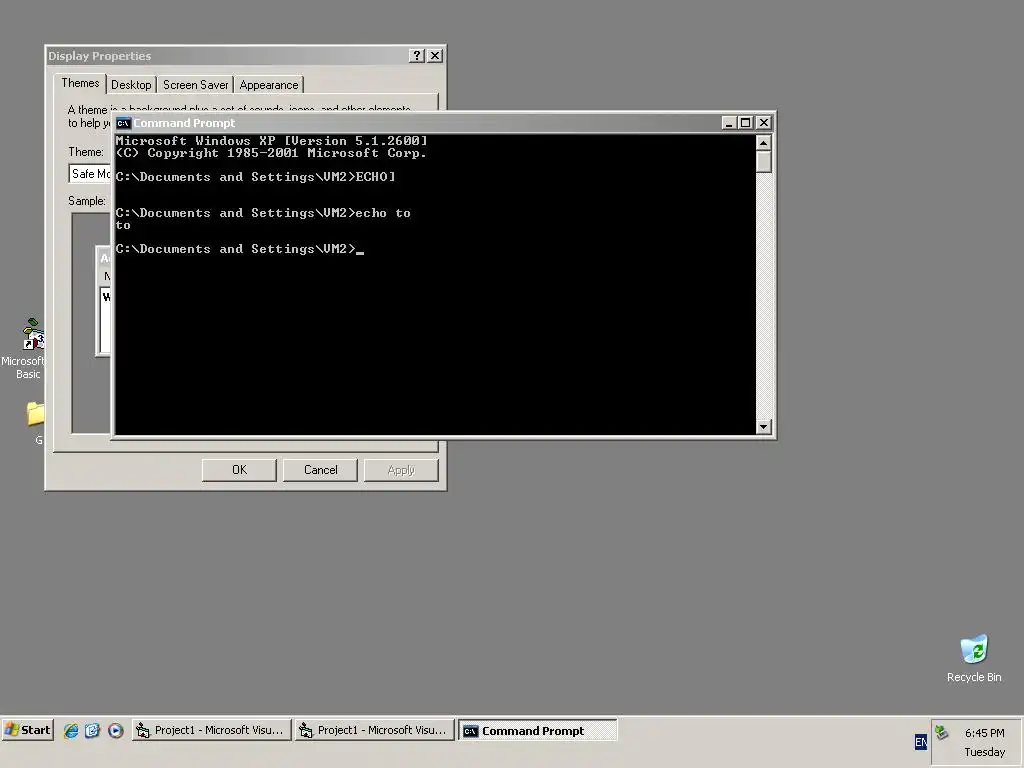Switch to the first Project1 Visual Basic taskbar button
This screenshot has height=768, width=1024.
tap(211, 730)
